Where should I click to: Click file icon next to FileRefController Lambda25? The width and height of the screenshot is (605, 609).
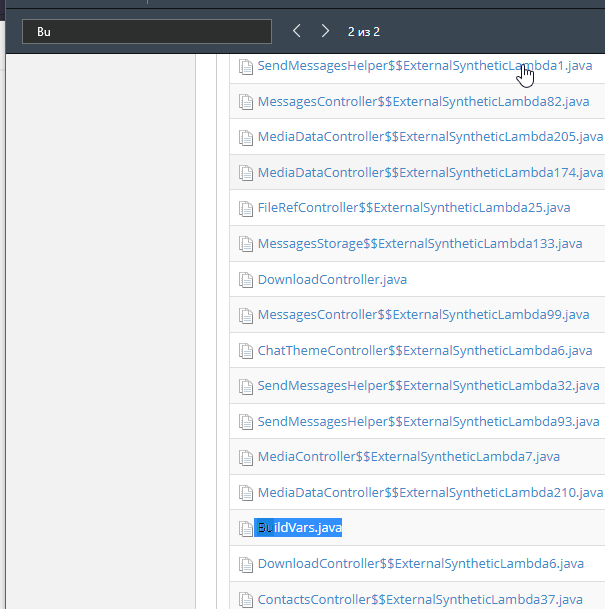click(246, 208)
